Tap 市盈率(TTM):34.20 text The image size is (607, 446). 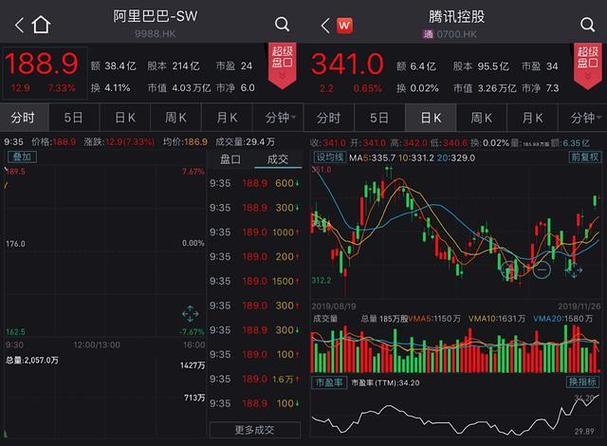(386, 383)
